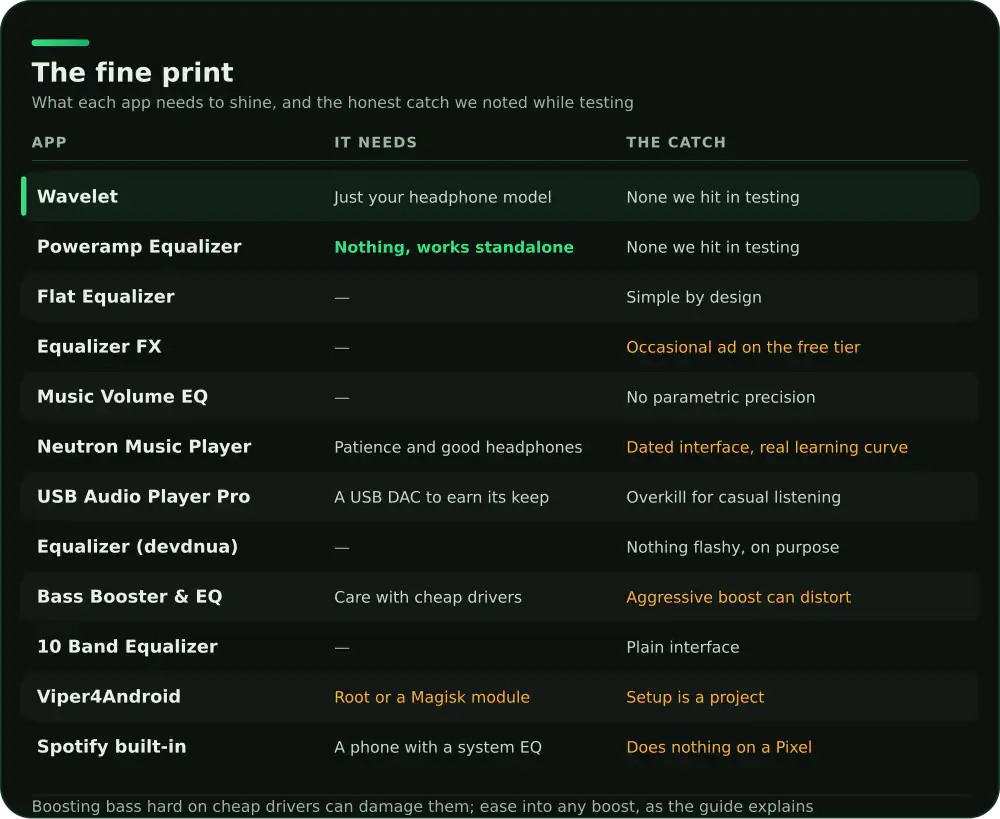Click 'Simple by design' catch text

(x=694, y=297)
